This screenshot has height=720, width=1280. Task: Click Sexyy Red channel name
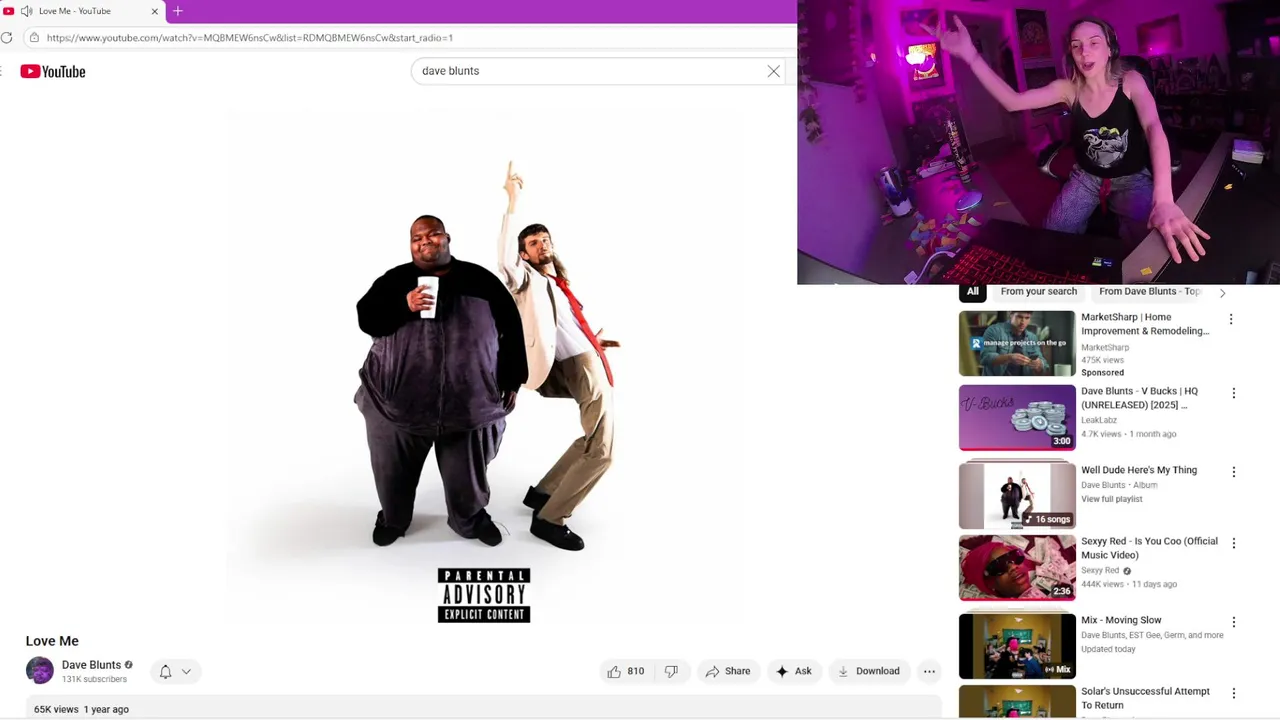pyautogui.click(x=1100, y=570)
